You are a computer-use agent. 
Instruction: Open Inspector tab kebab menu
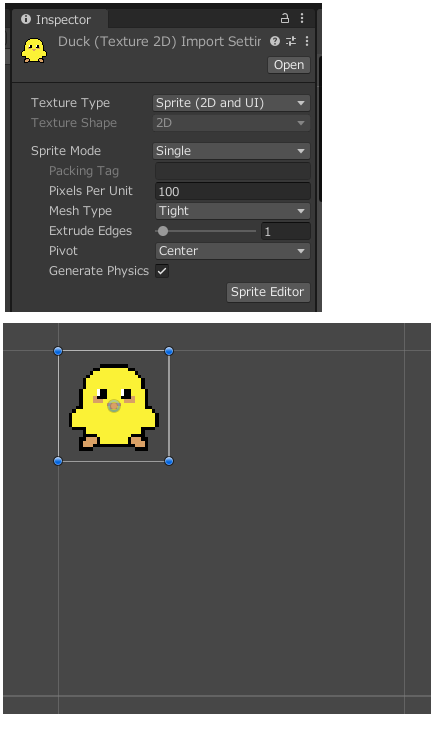pos(302,18)
